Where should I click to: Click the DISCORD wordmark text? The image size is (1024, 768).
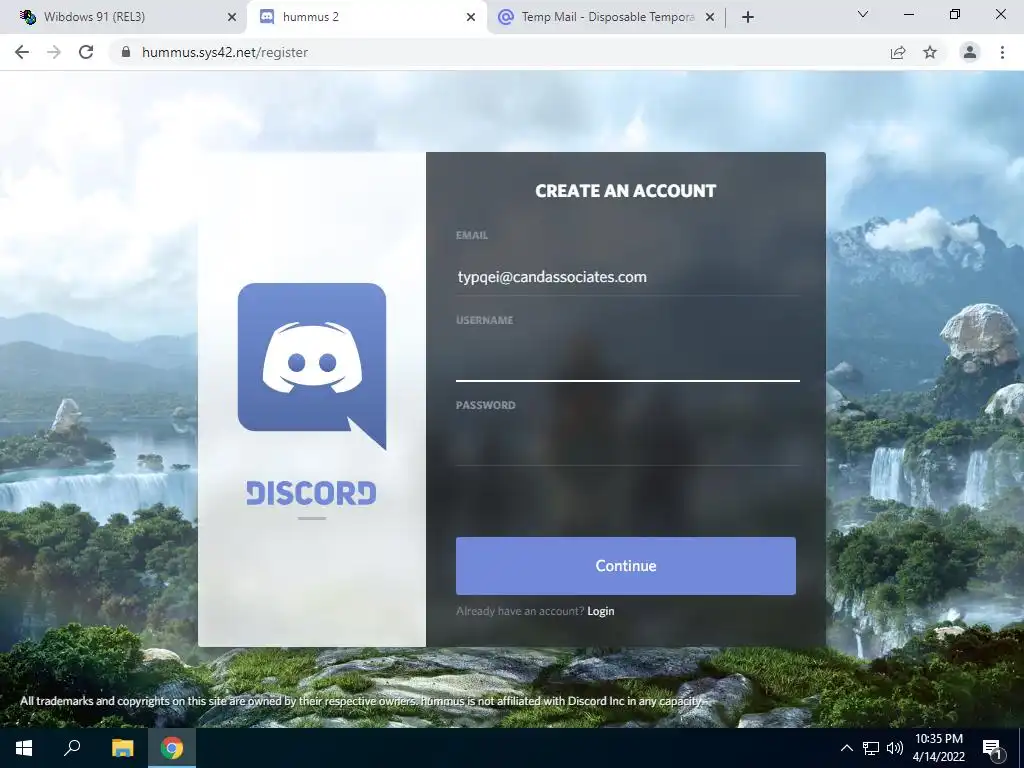click(x=312, y=494)
